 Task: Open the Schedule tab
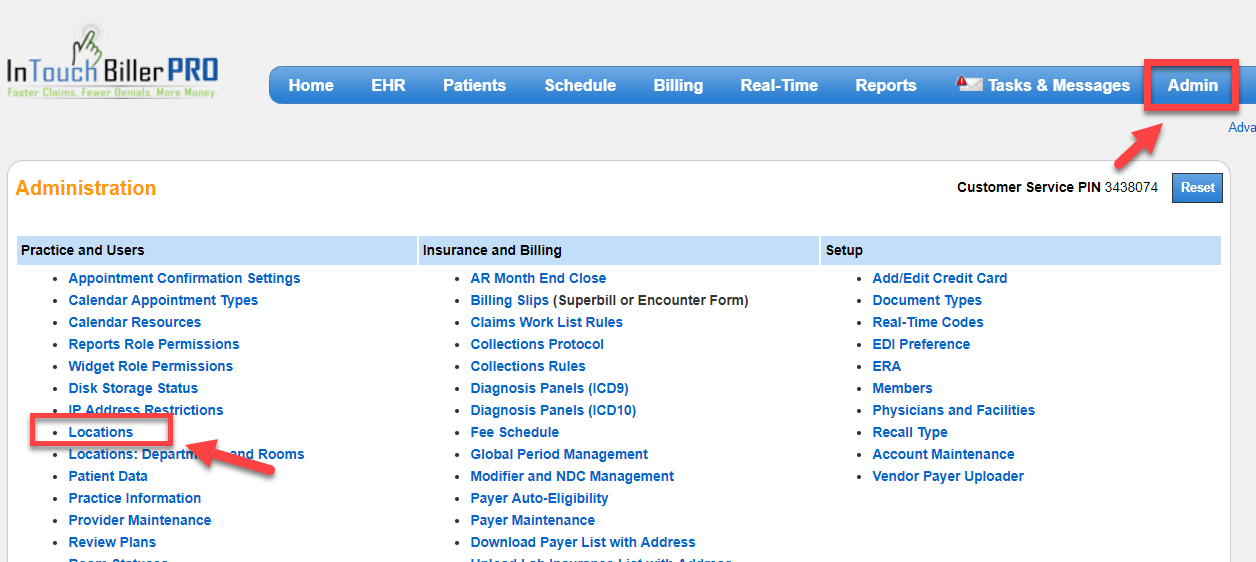point(580,85)
